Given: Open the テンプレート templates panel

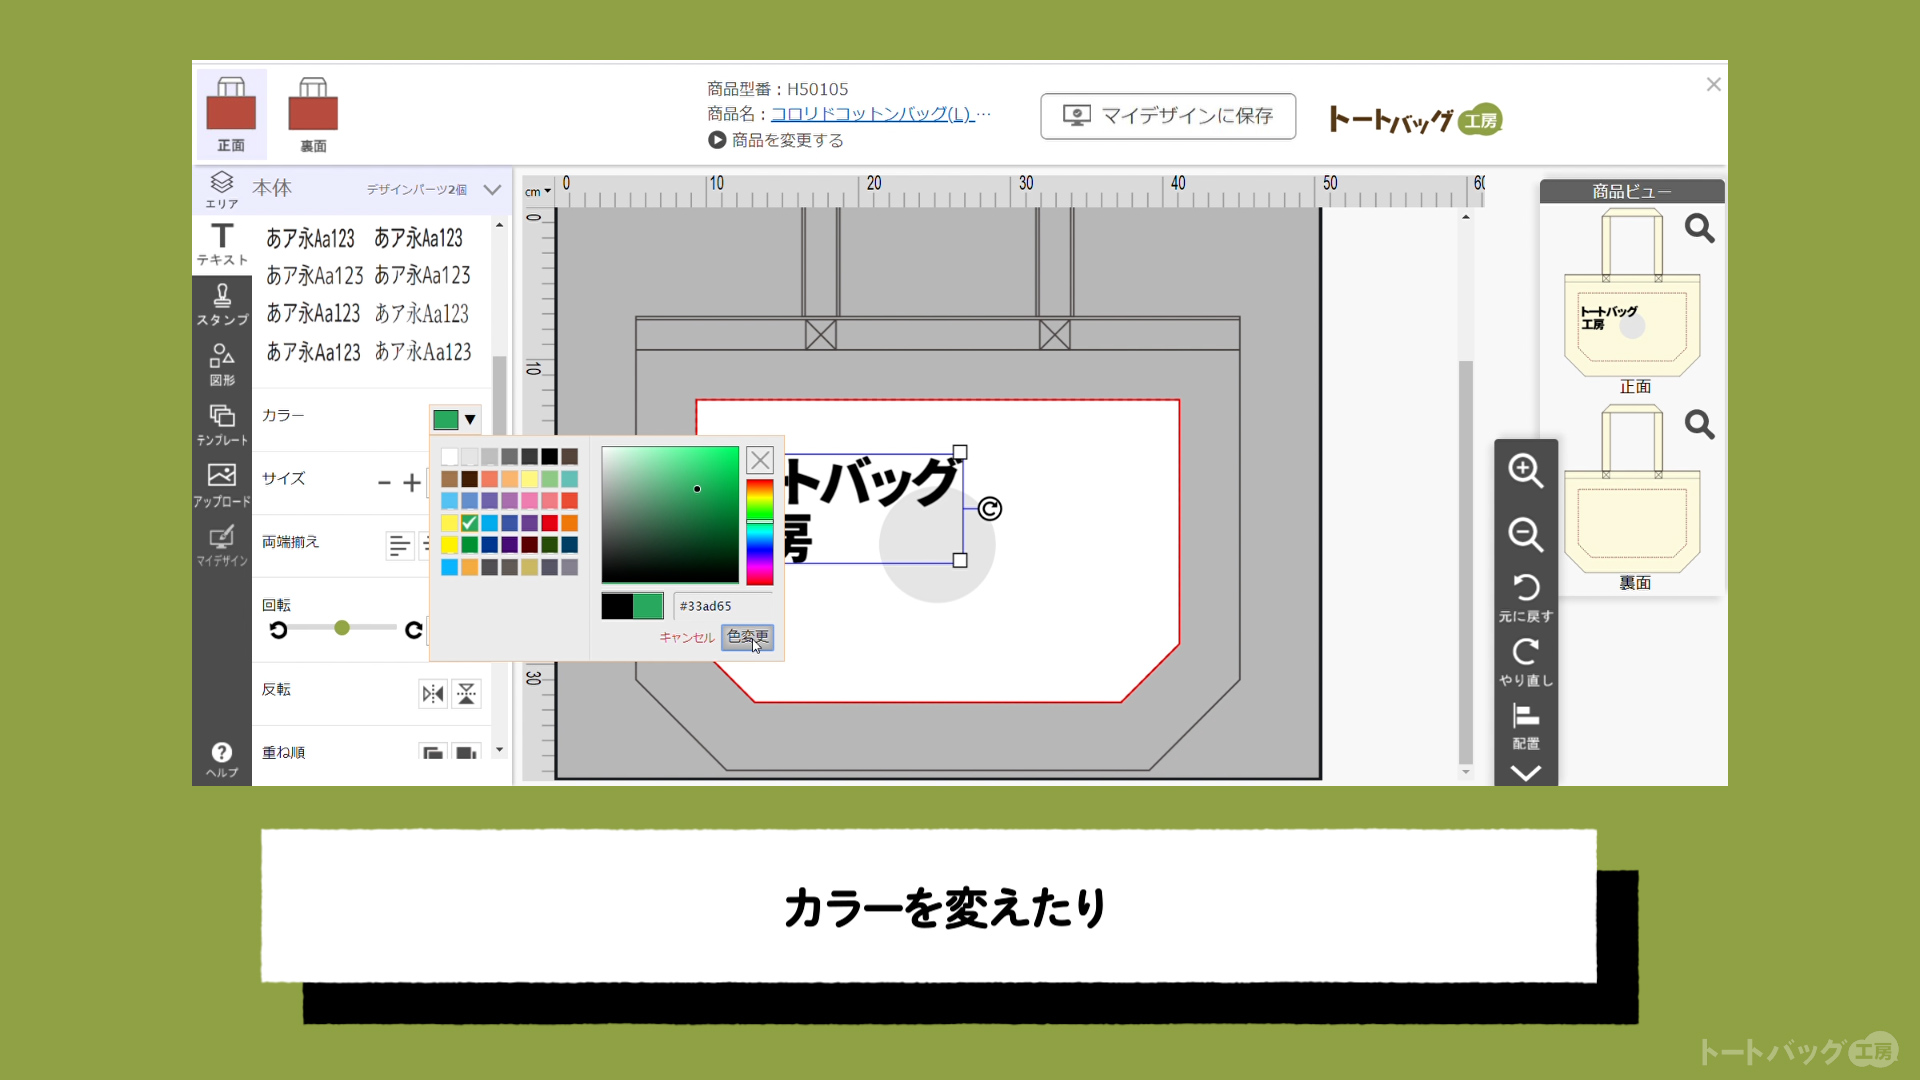Looking at the screenshot, I should [221, 425].
